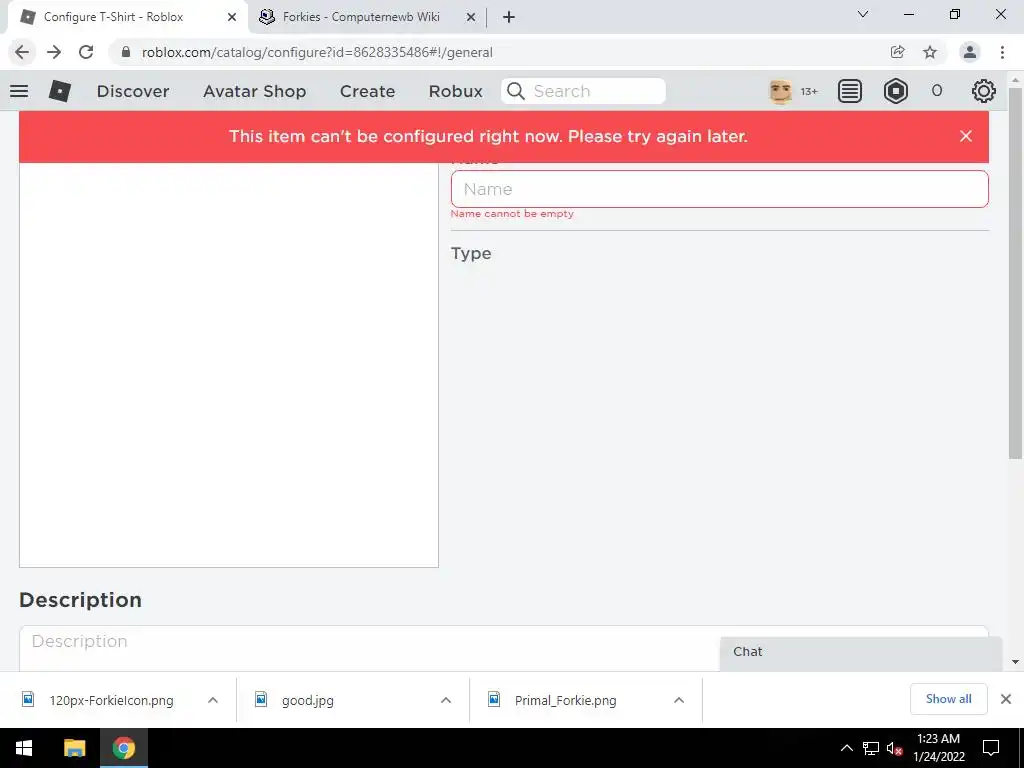Click the site lock security icon
1024x768 pixels.
point(126,52)
